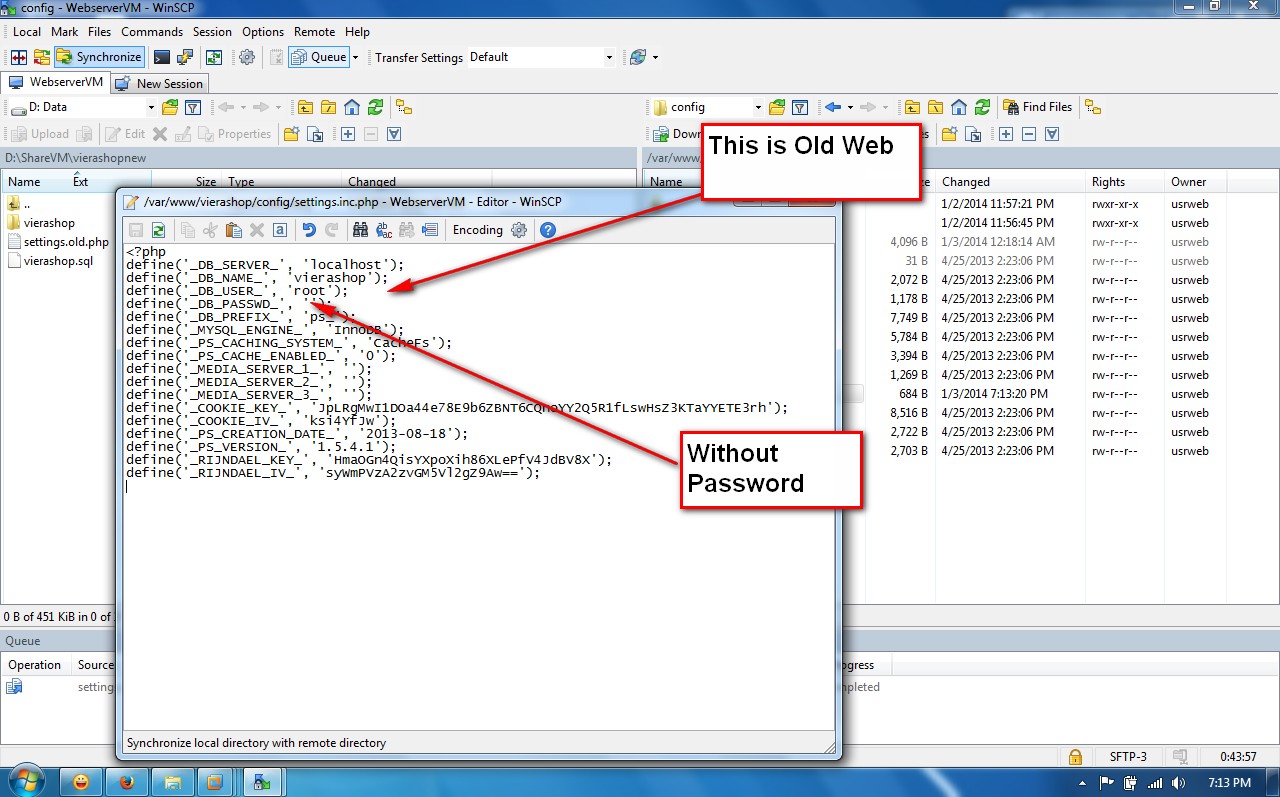Show the remote directory tree icon
Screen dimensions: 1280x797
(1093, 107)
